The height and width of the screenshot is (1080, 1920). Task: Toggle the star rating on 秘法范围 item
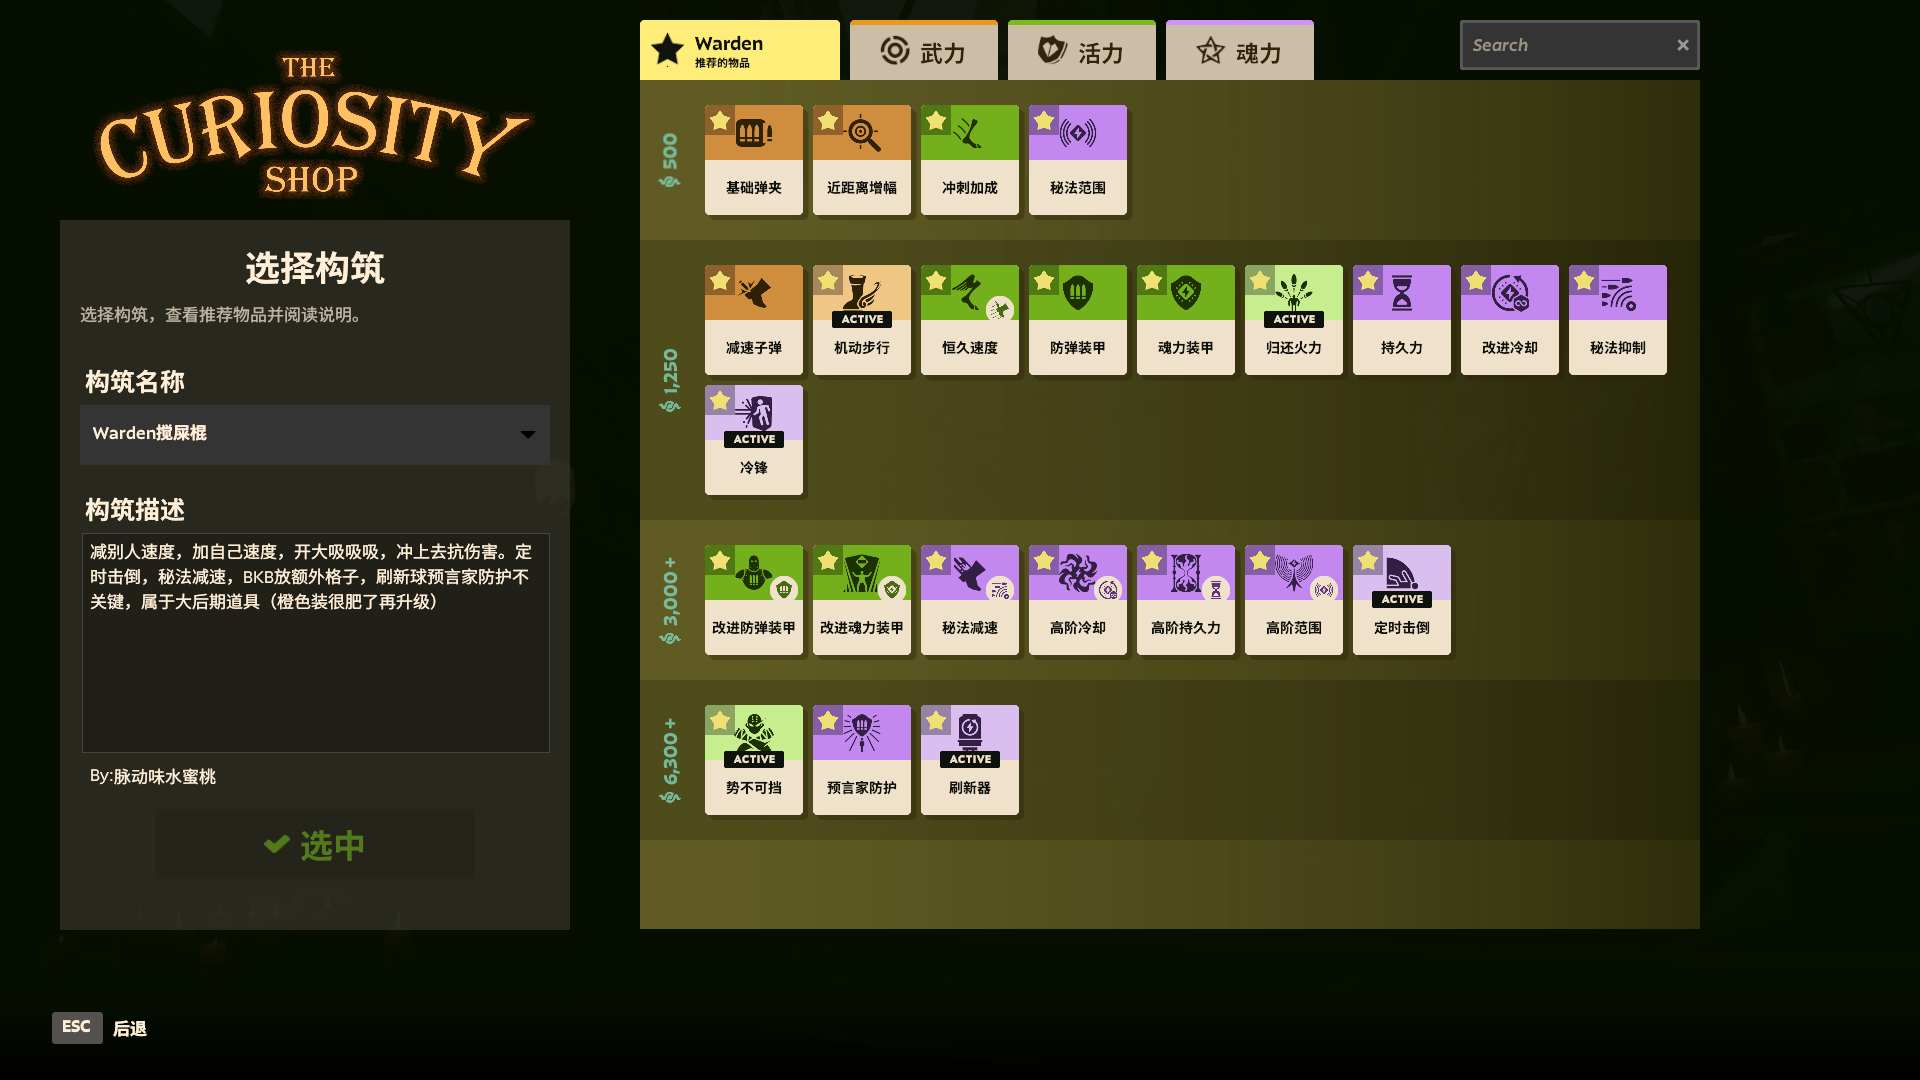point(1046,121)
